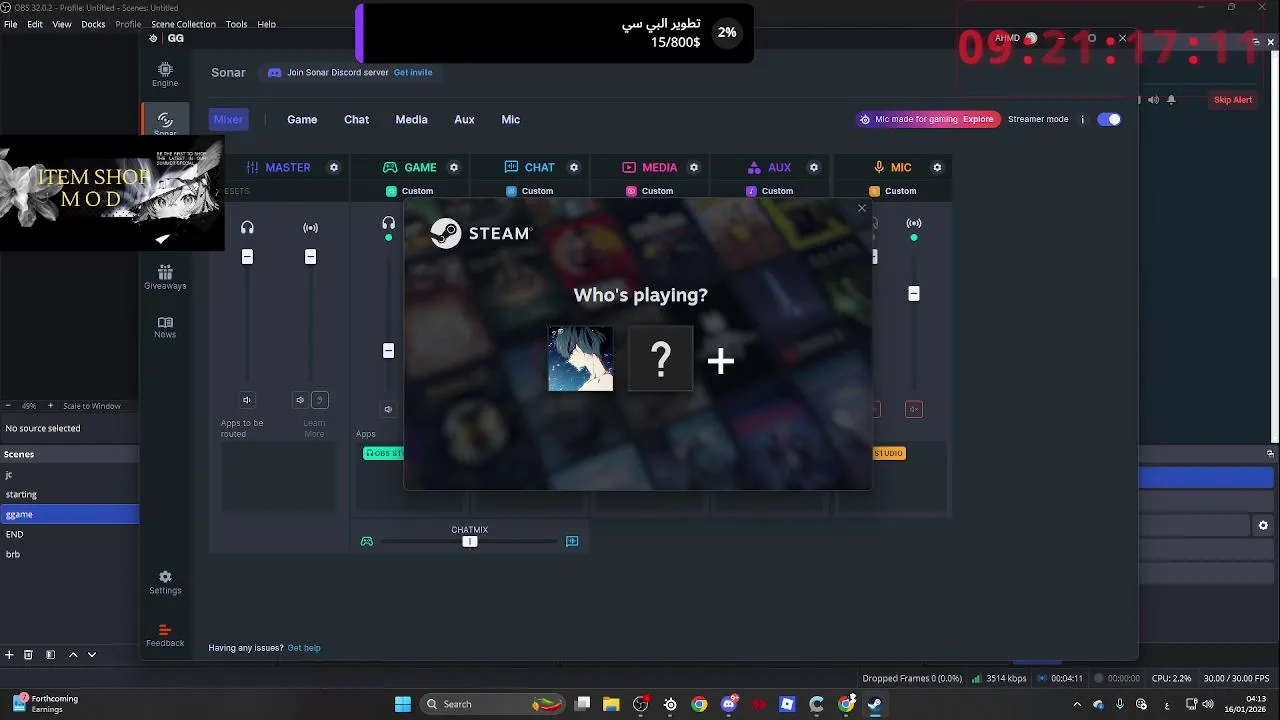Open MIC channel settings gear
Screen dimensions: 1280x720
(937, 167)
